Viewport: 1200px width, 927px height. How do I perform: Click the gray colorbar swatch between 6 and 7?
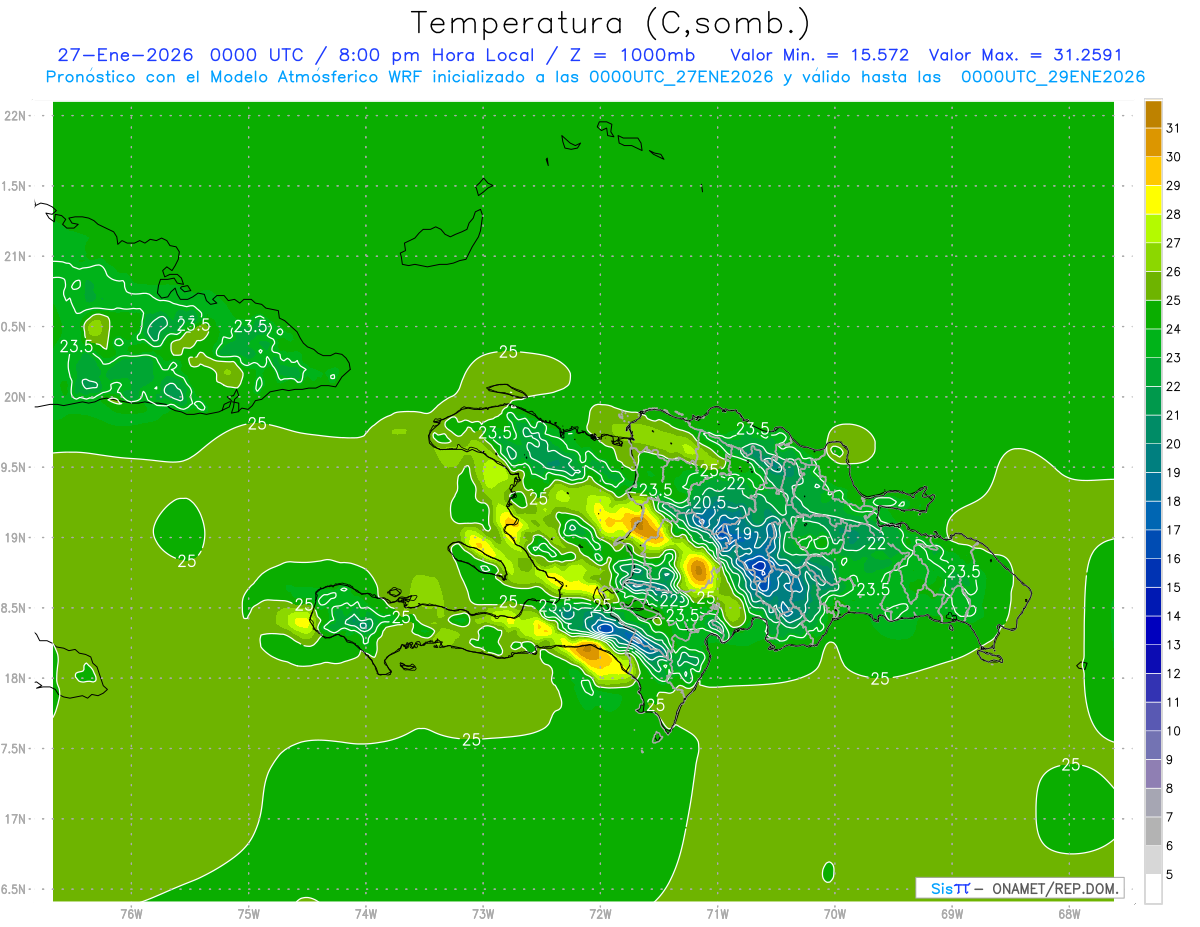[x=1153, y=832]
